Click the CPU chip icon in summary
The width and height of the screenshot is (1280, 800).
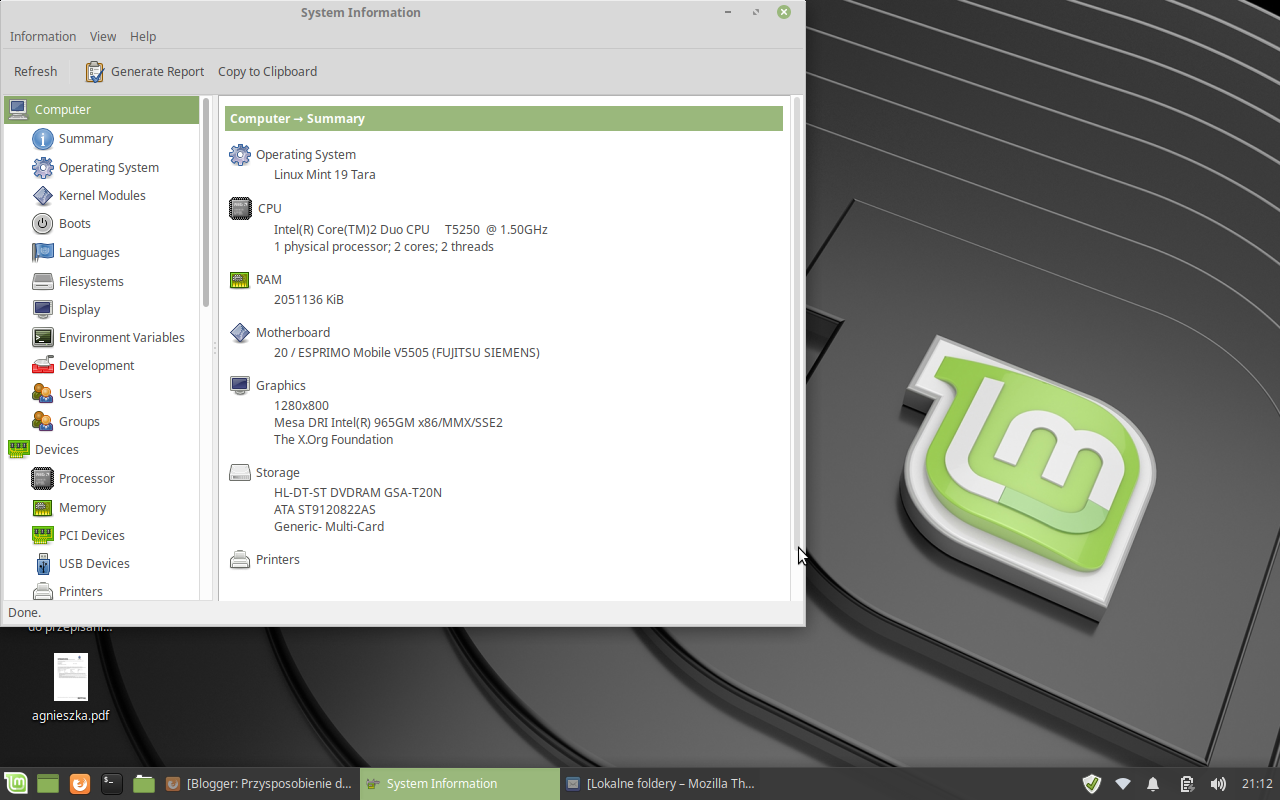tap(240, 208)
